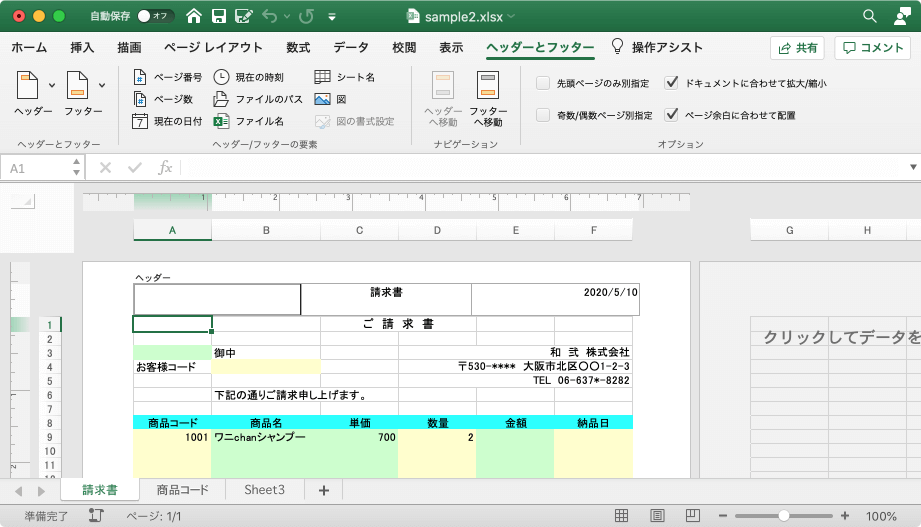Click the 共有 share button
The width and height of the screenshot is (921, 527).
coord(797,48)
